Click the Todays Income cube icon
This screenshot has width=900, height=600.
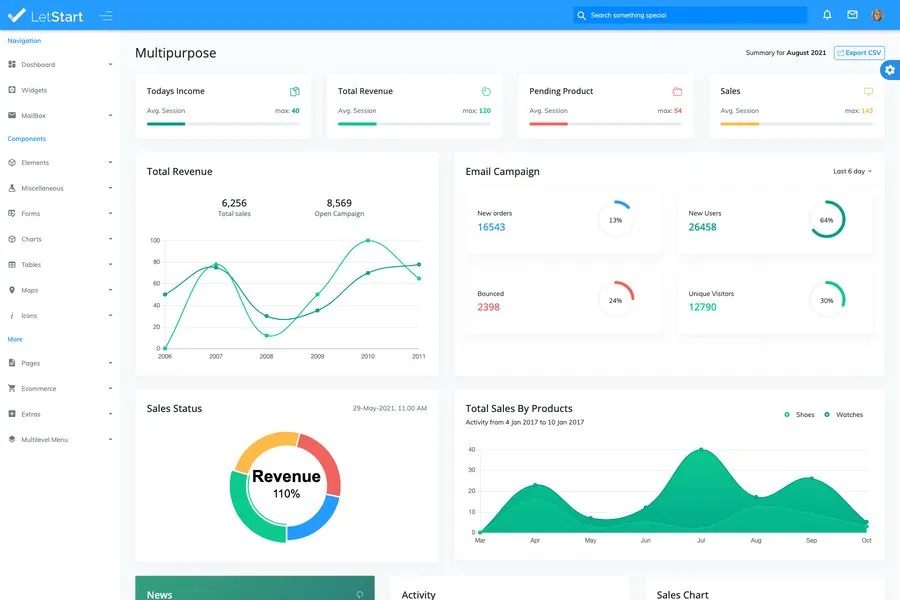[x=295, y=91]
